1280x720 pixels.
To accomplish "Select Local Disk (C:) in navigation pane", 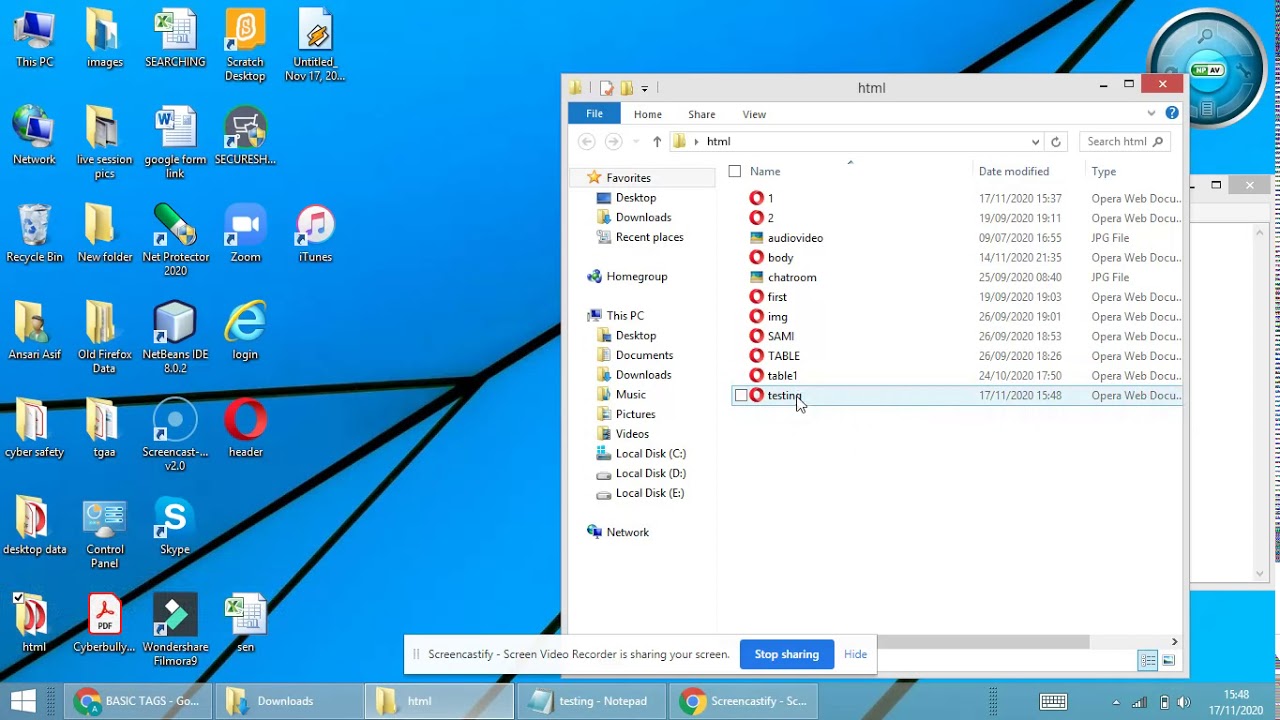I will tap(650, 453).
